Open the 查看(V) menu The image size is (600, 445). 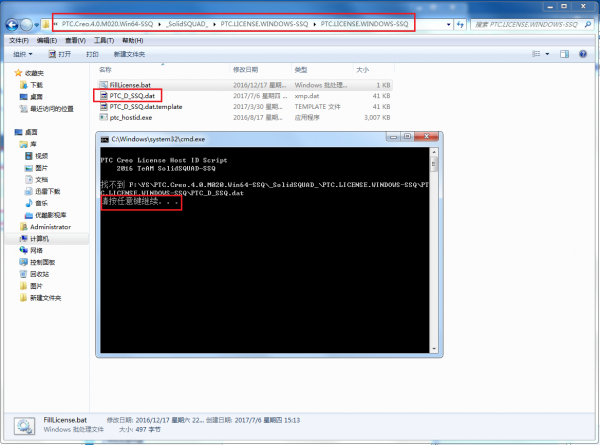pyautogui.click(x=75, y=41)
